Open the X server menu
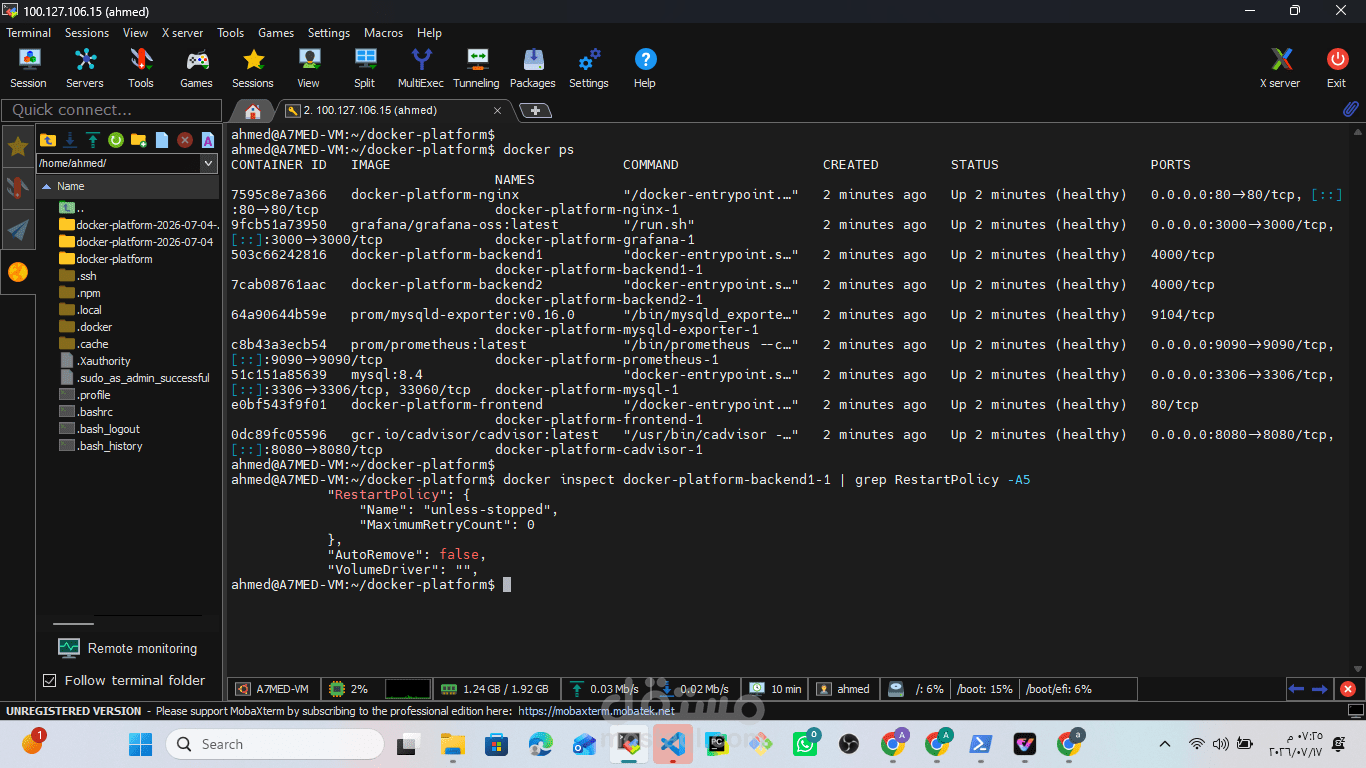 182,33
